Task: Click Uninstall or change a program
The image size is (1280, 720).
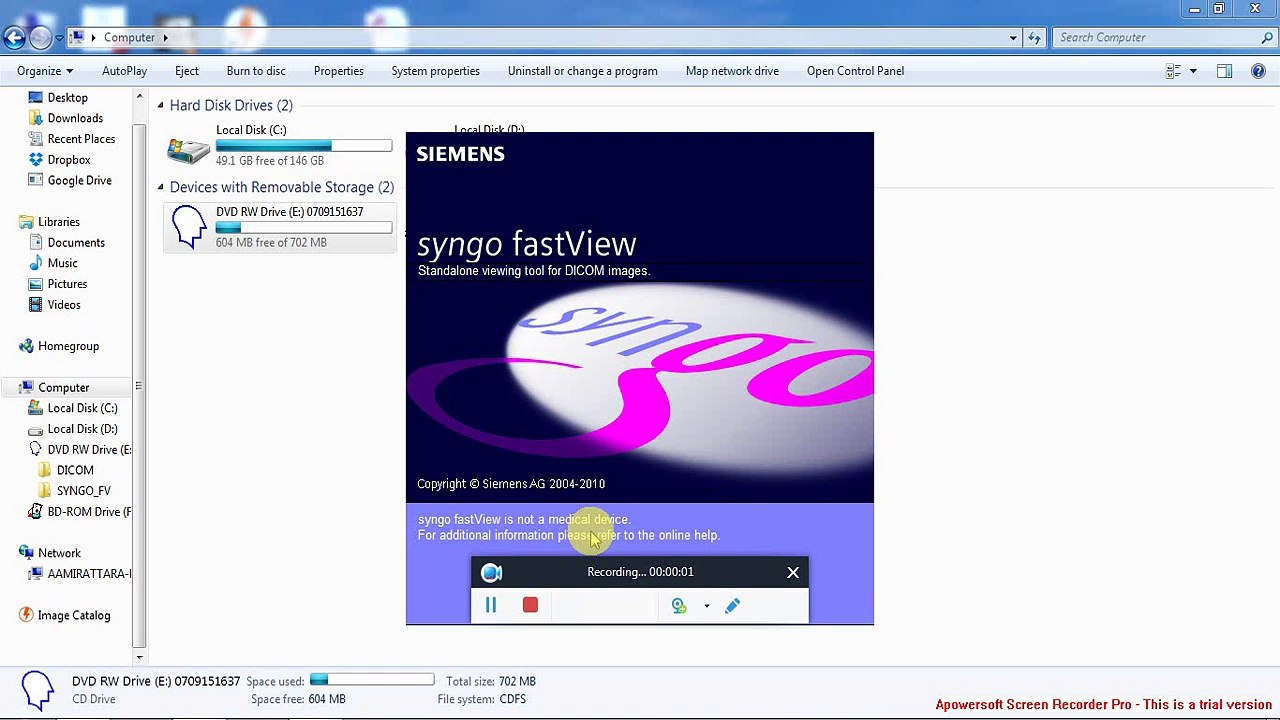Action: pyautogui.click(x=582, y=71)
